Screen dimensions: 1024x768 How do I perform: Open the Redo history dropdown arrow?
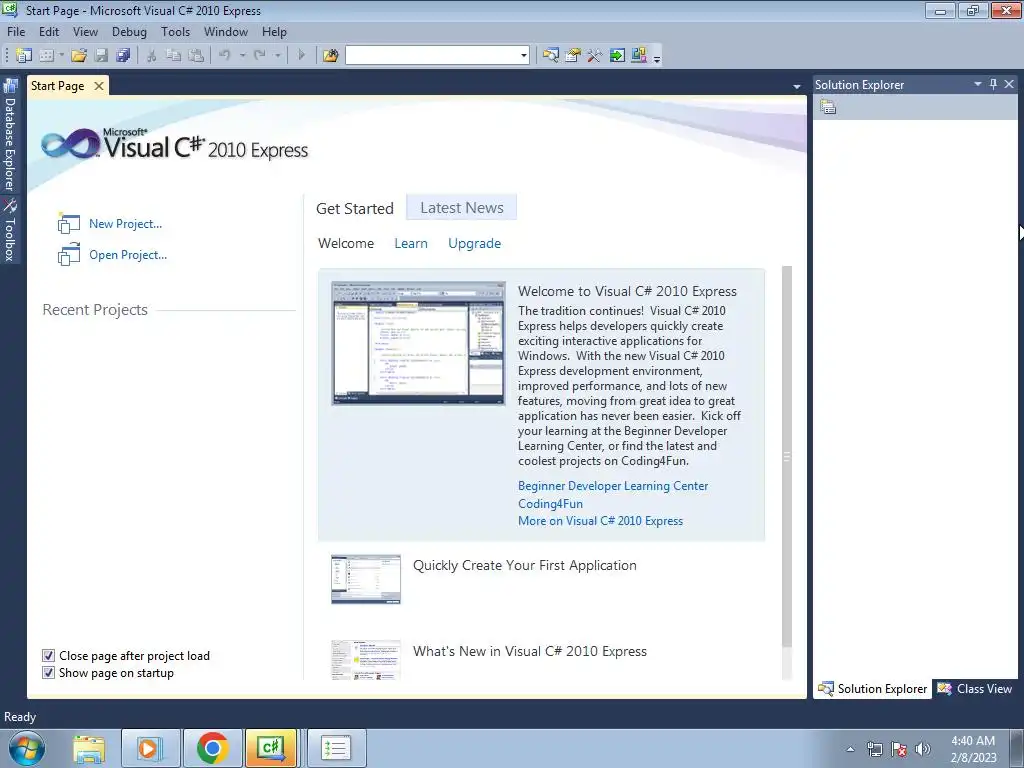278,56
